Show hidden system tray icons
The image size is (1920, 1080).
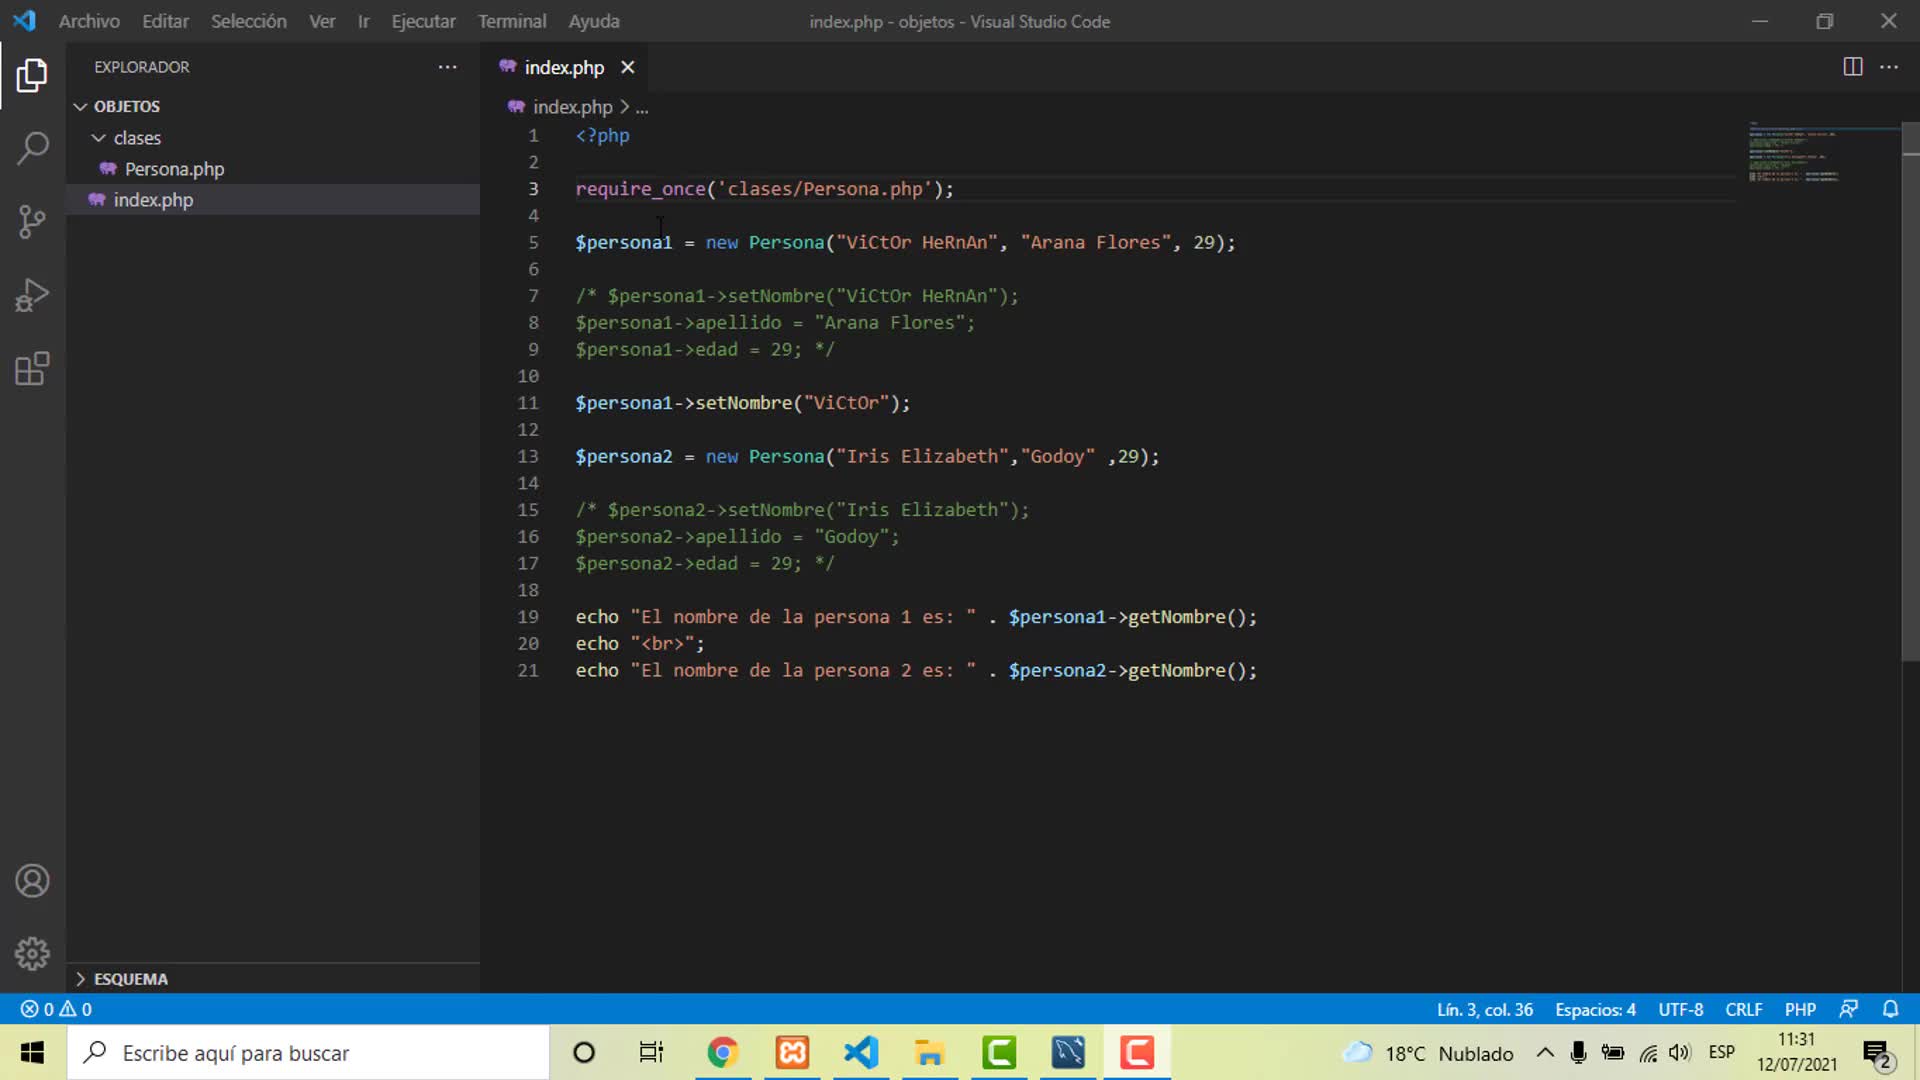(x=1545, y=1052)
